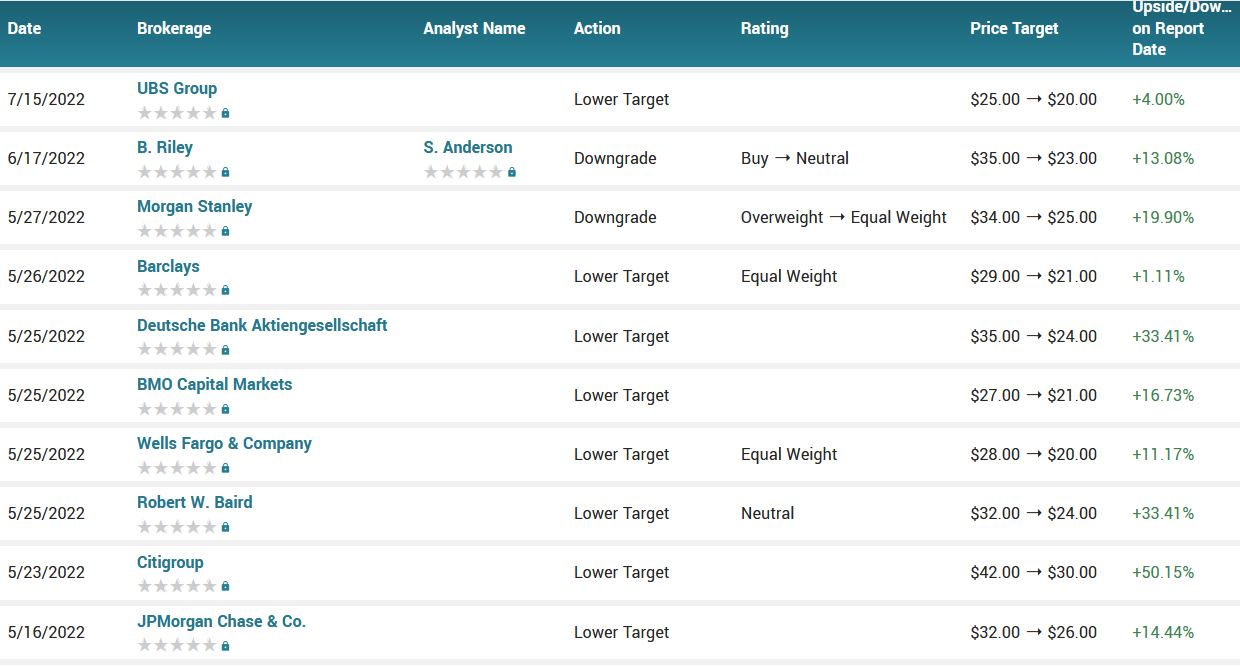Click the $35.00 → $23.00 price target

pos(1034,158)
